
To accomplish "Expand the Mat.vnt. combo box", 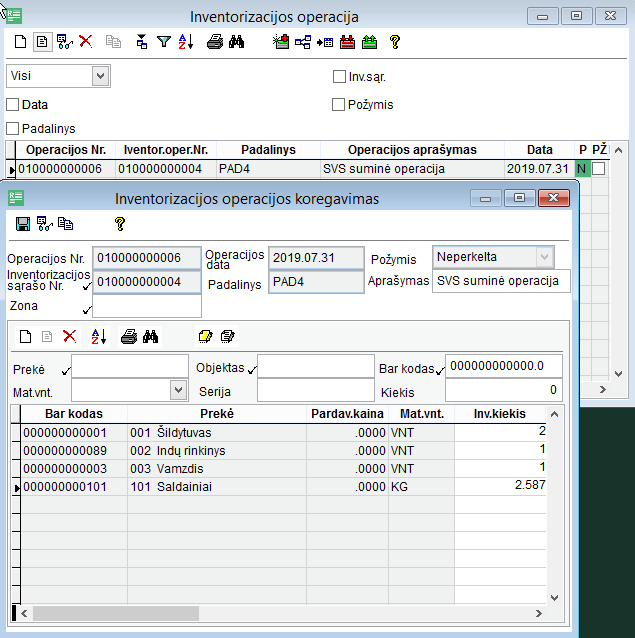I will (179, 390).
